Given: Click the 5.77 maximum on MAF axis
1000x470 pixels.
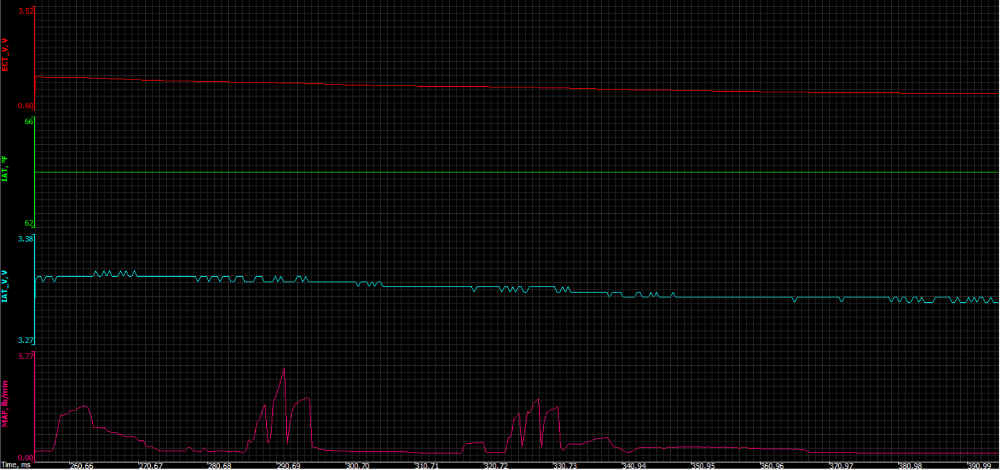Looking at the screenshot, I should [26, 355].
